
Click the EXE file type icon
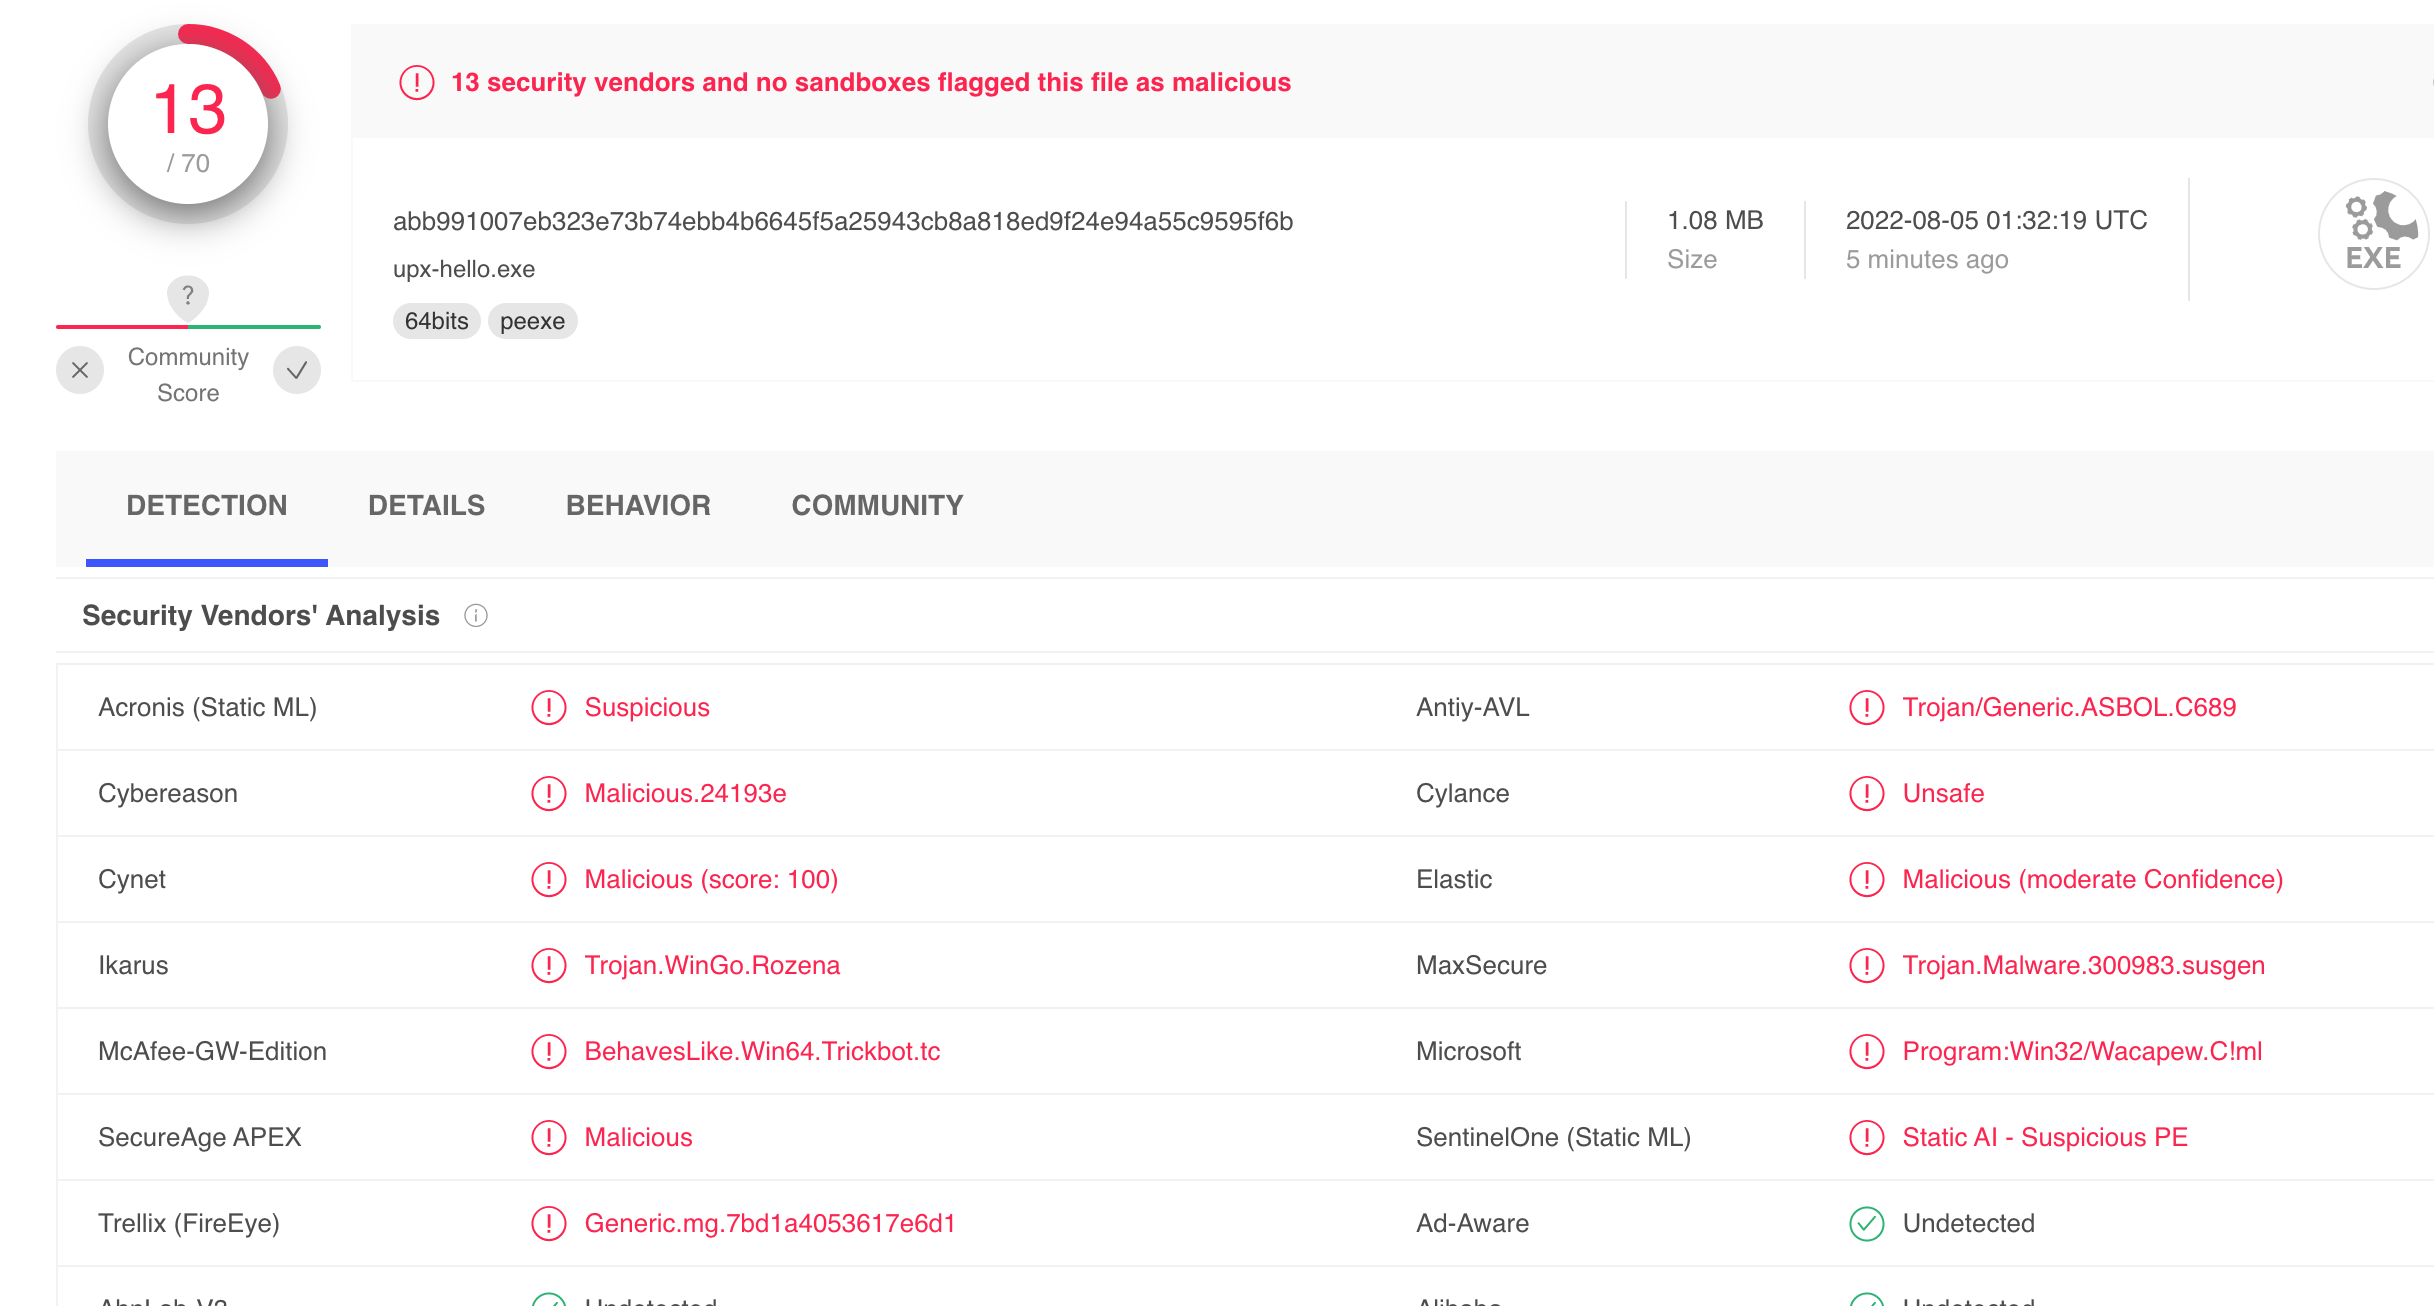pos(2372,235)
